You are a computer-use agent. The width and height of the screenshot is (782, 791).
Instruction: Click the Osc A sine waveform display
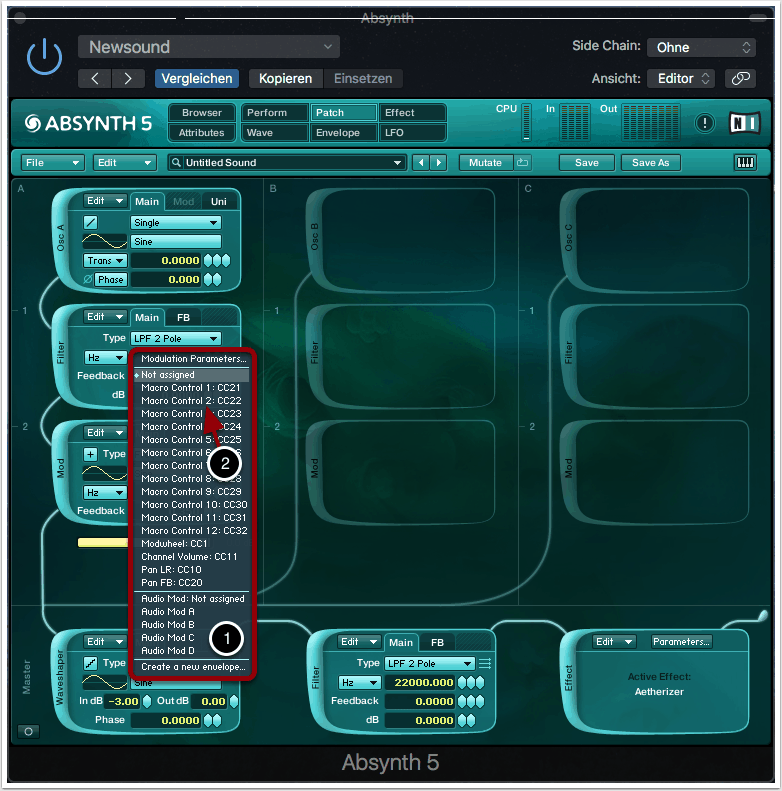click(x=104, y=241)
